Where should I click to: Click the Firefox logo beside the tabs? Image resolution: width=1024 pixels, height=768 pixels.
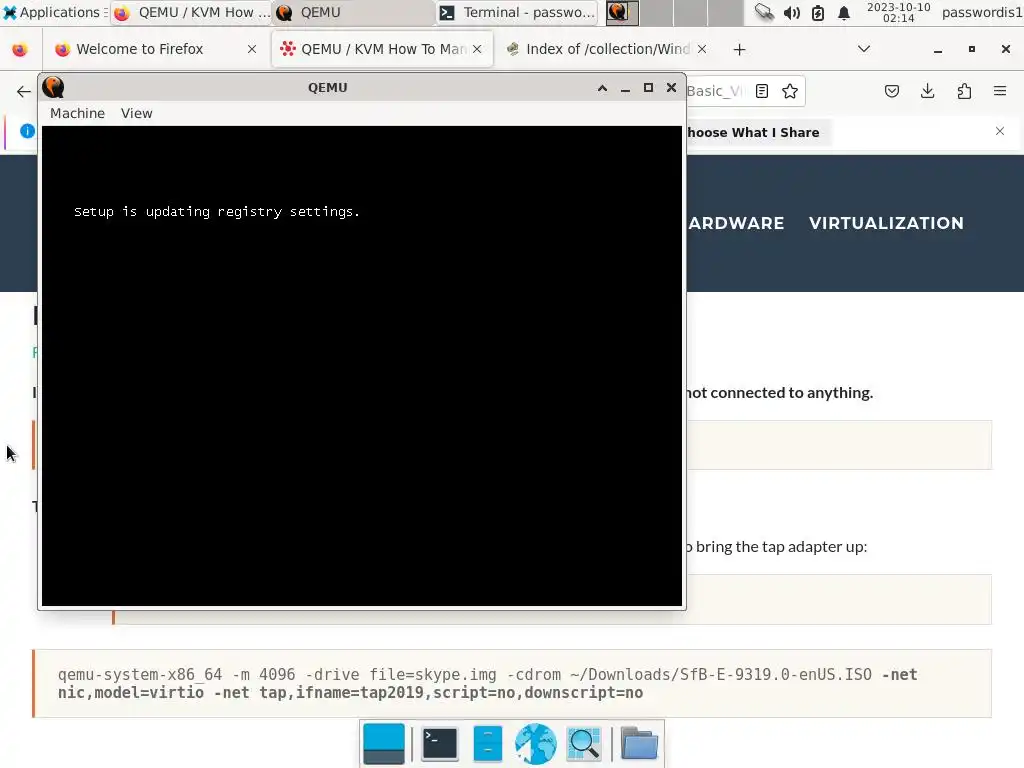click(x=20, y=50)
